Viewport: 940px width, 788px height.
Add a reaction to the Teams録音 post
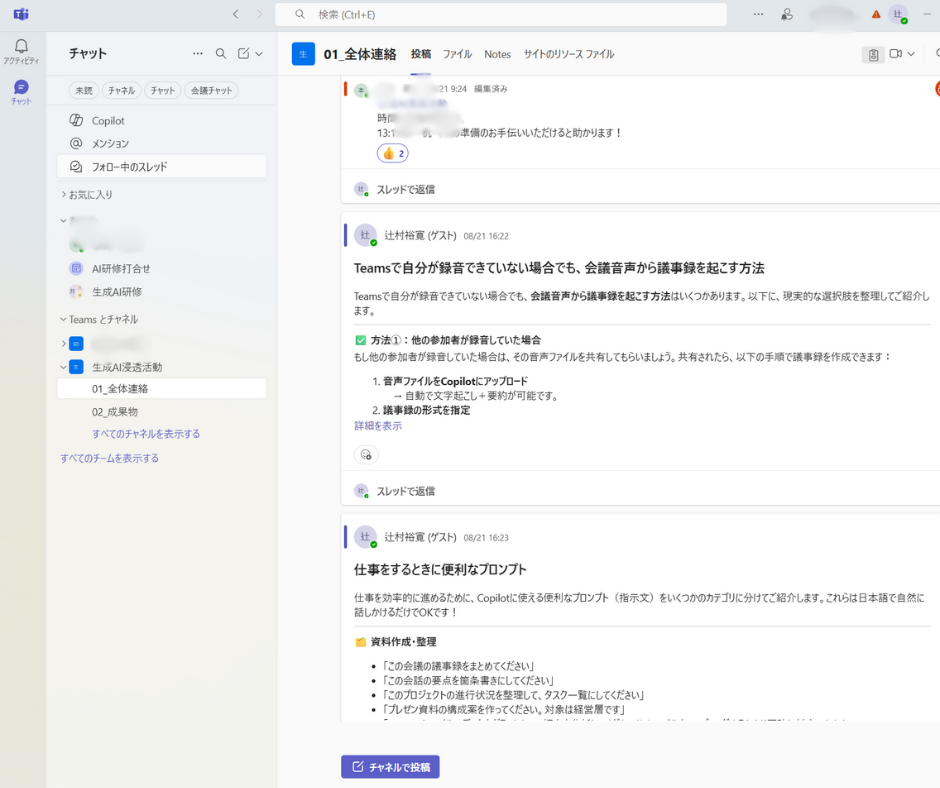point(366,455)
